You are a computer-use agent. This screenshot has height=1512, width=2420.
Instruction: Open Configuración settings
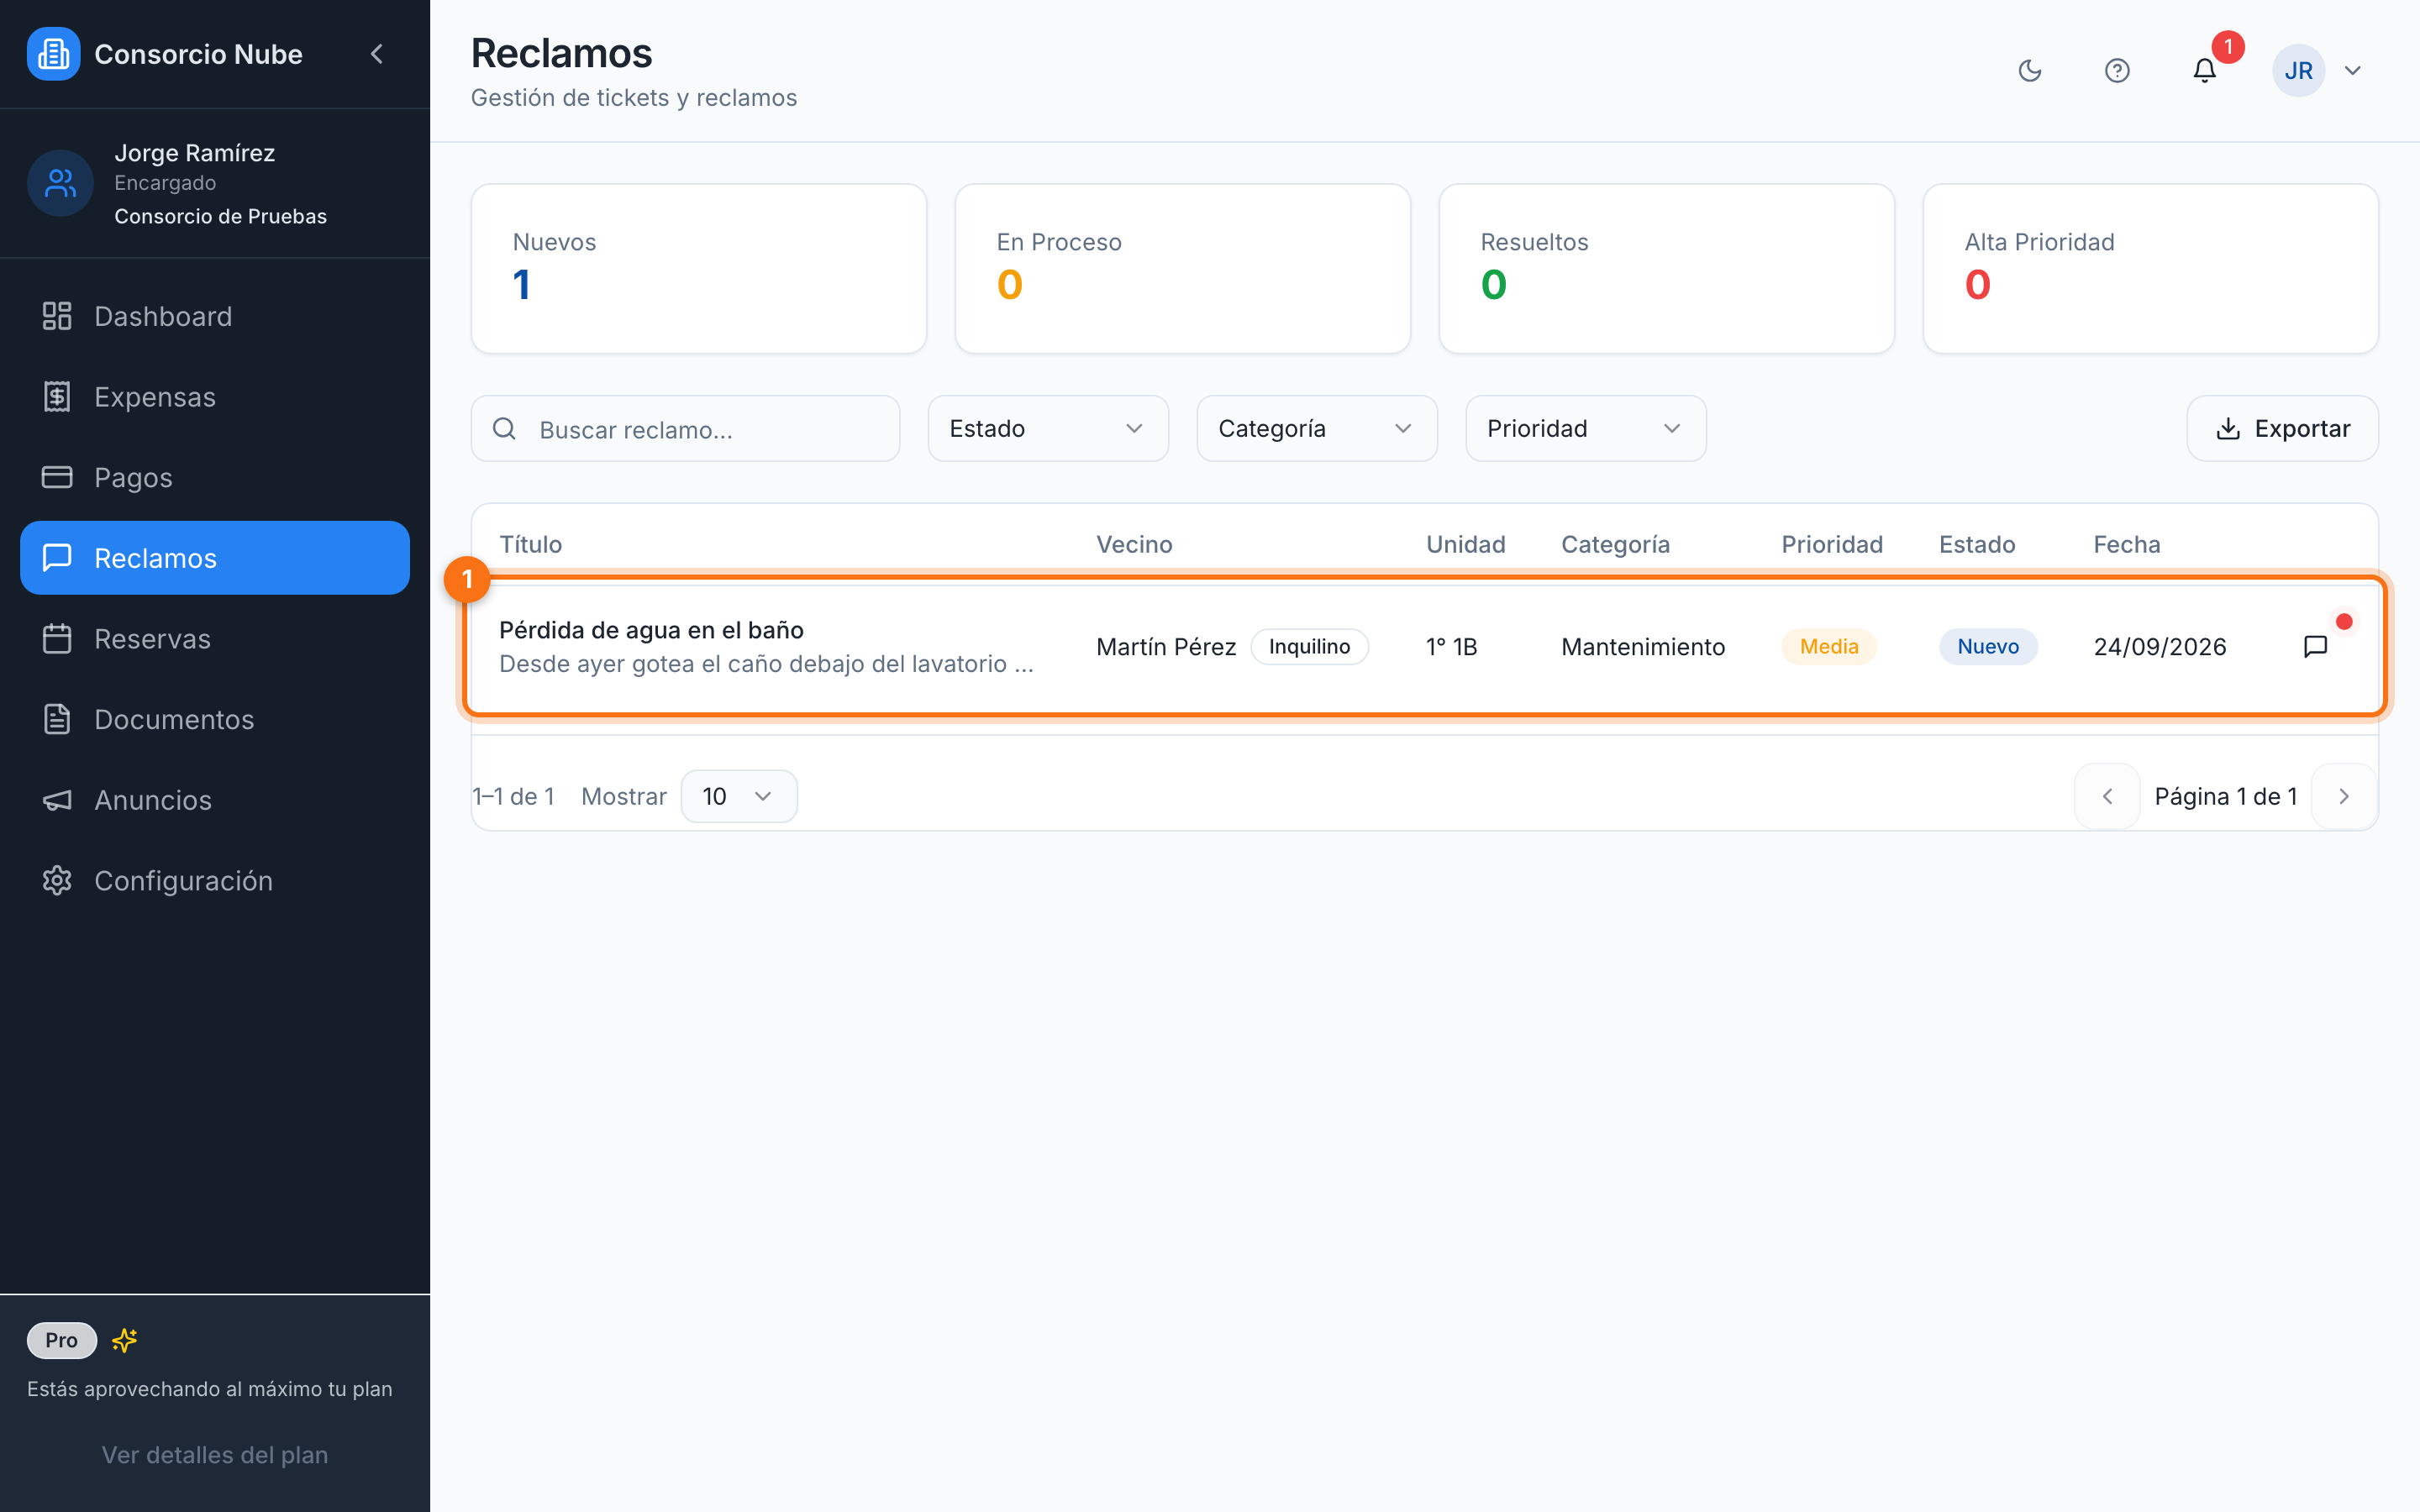[215, 881]
